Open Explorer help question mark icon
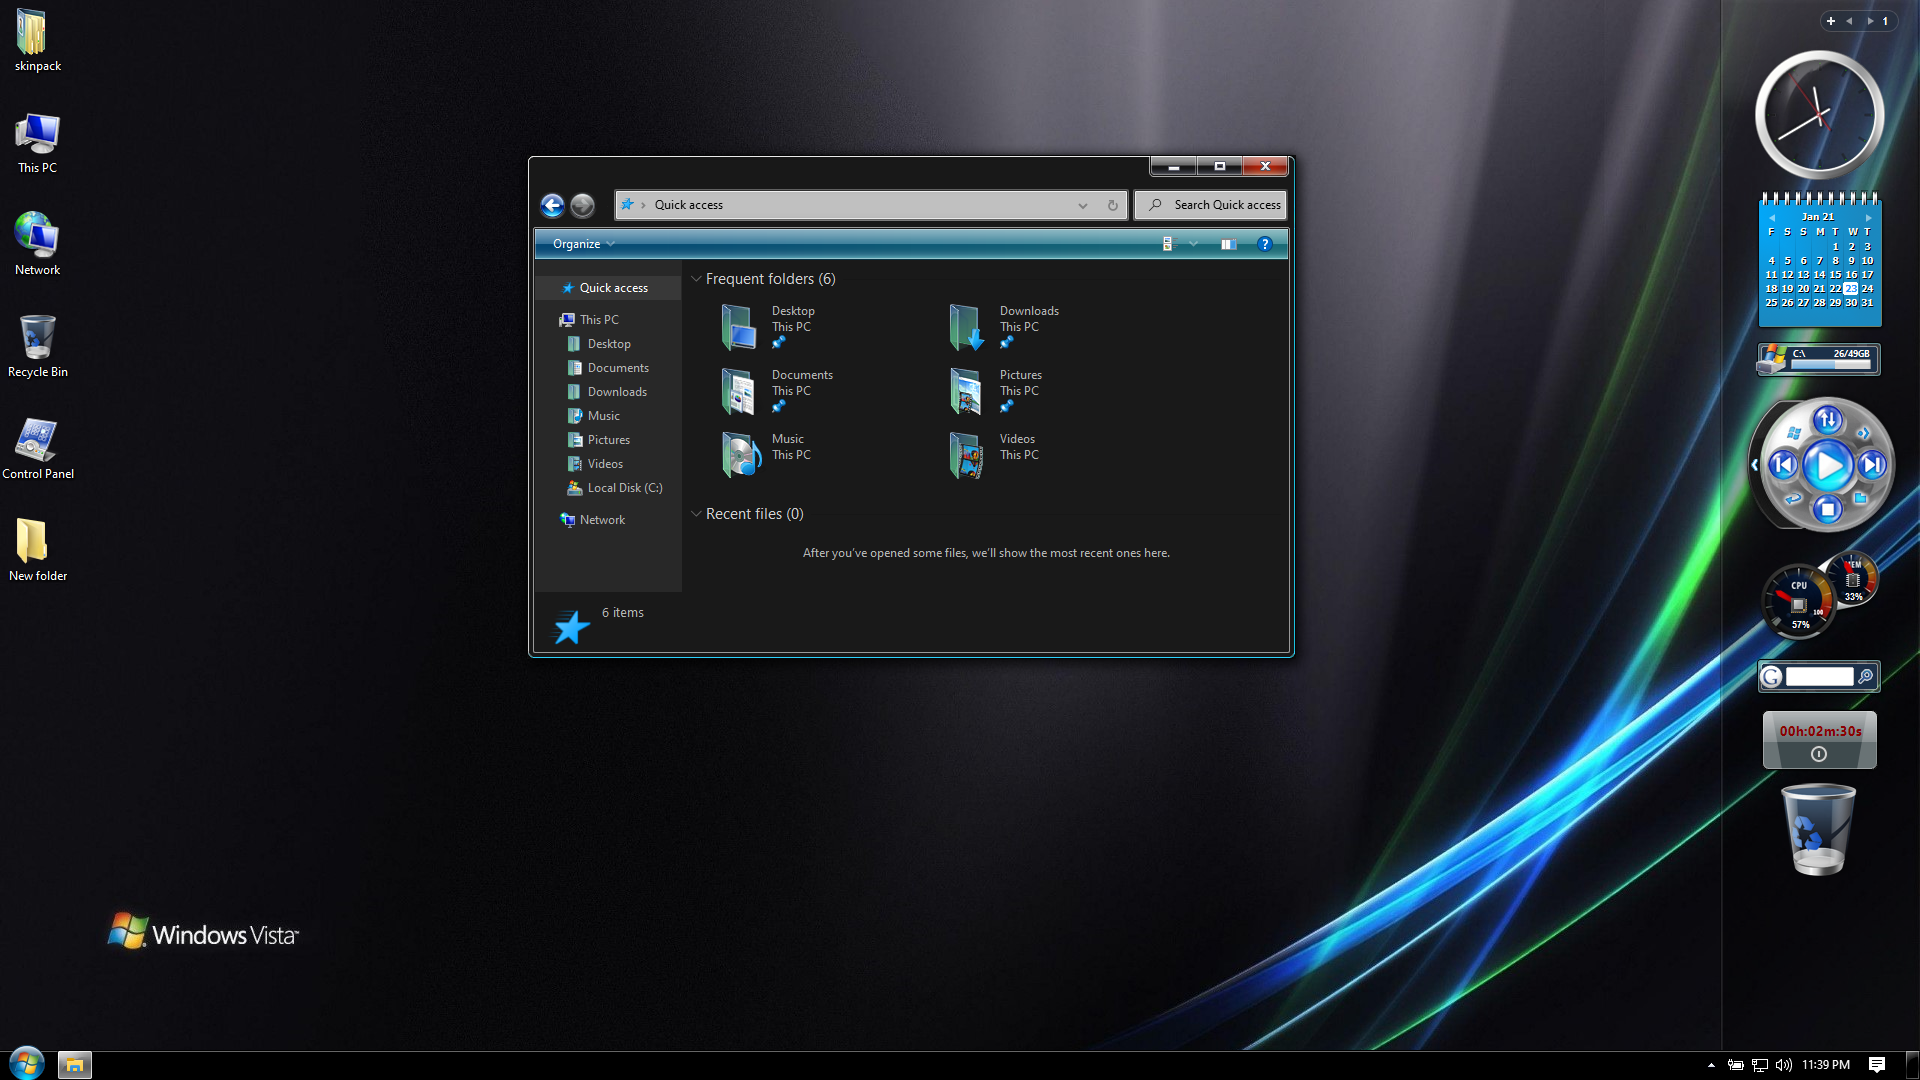 click(x=1264, y=244)
